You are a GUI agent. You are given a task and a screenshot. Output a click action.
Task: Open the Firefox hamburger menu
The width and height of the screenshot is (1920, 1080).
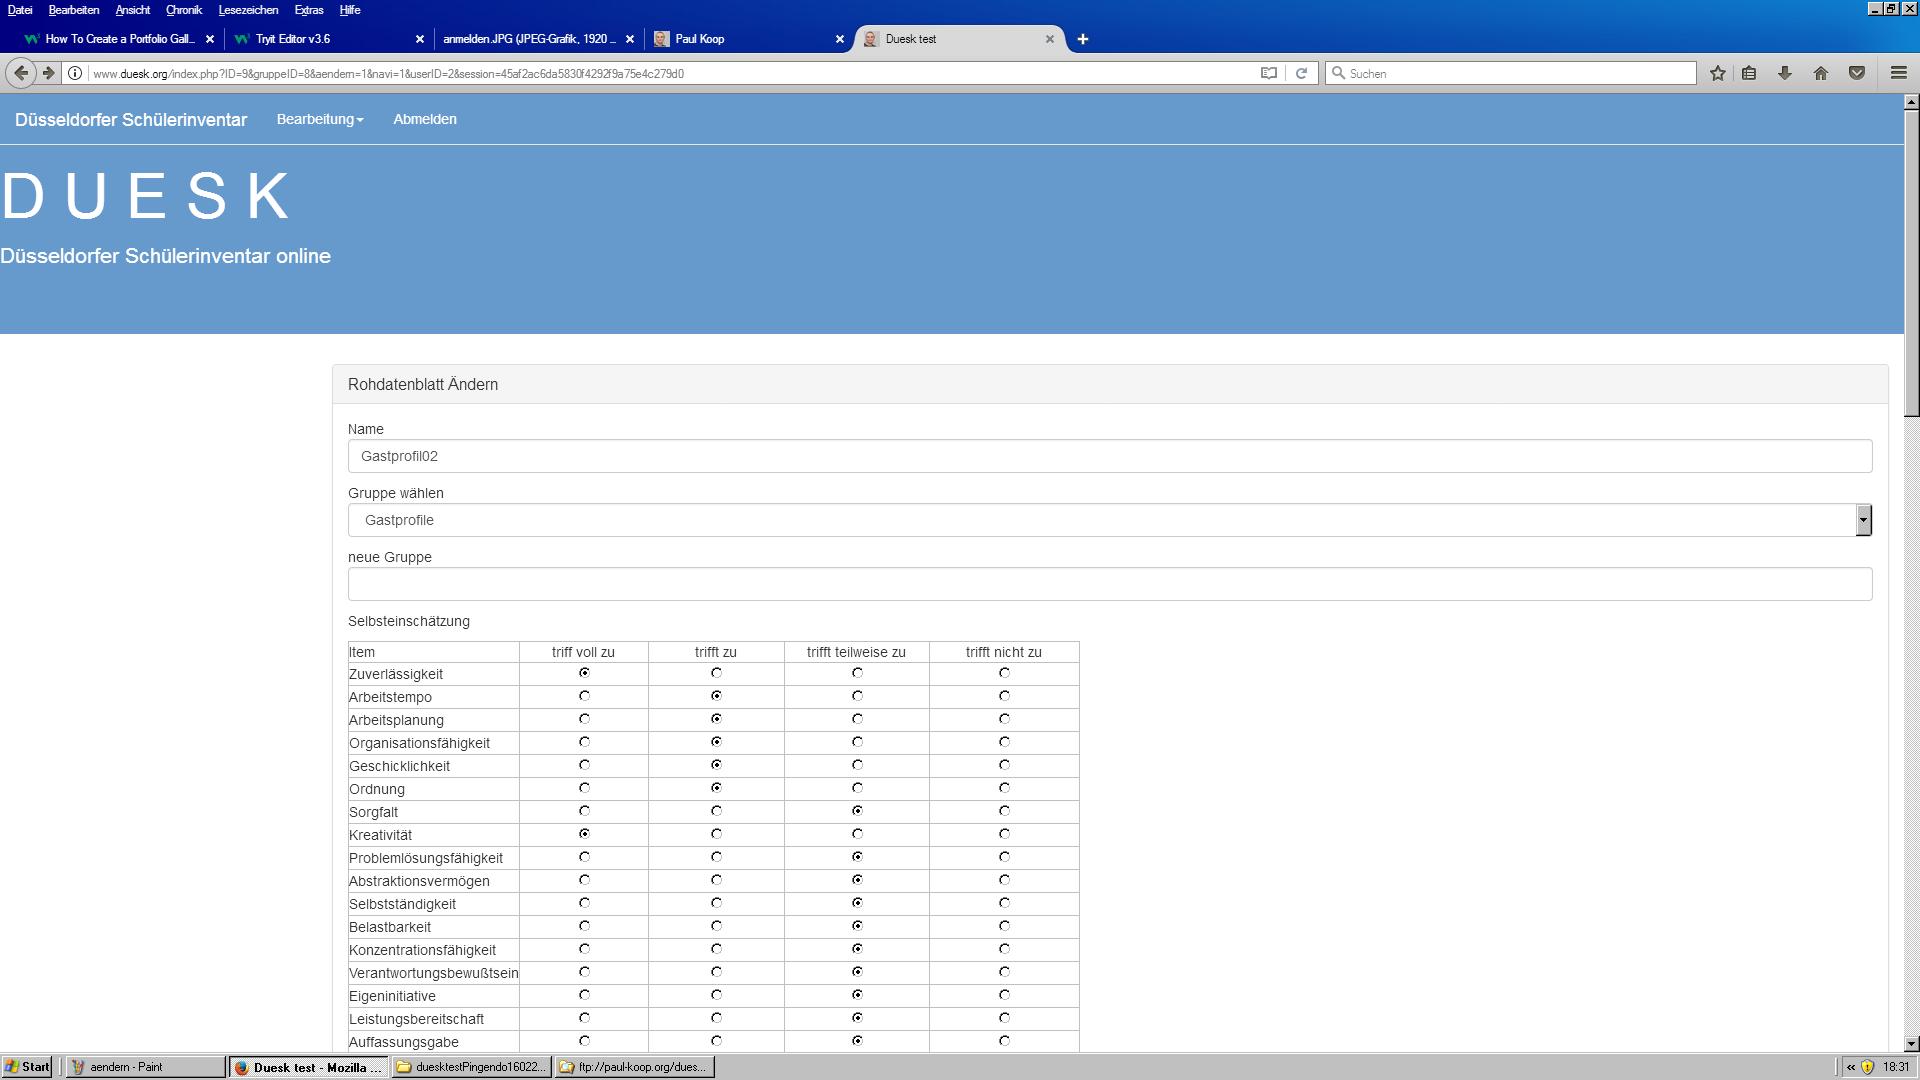coord(1898,73)
